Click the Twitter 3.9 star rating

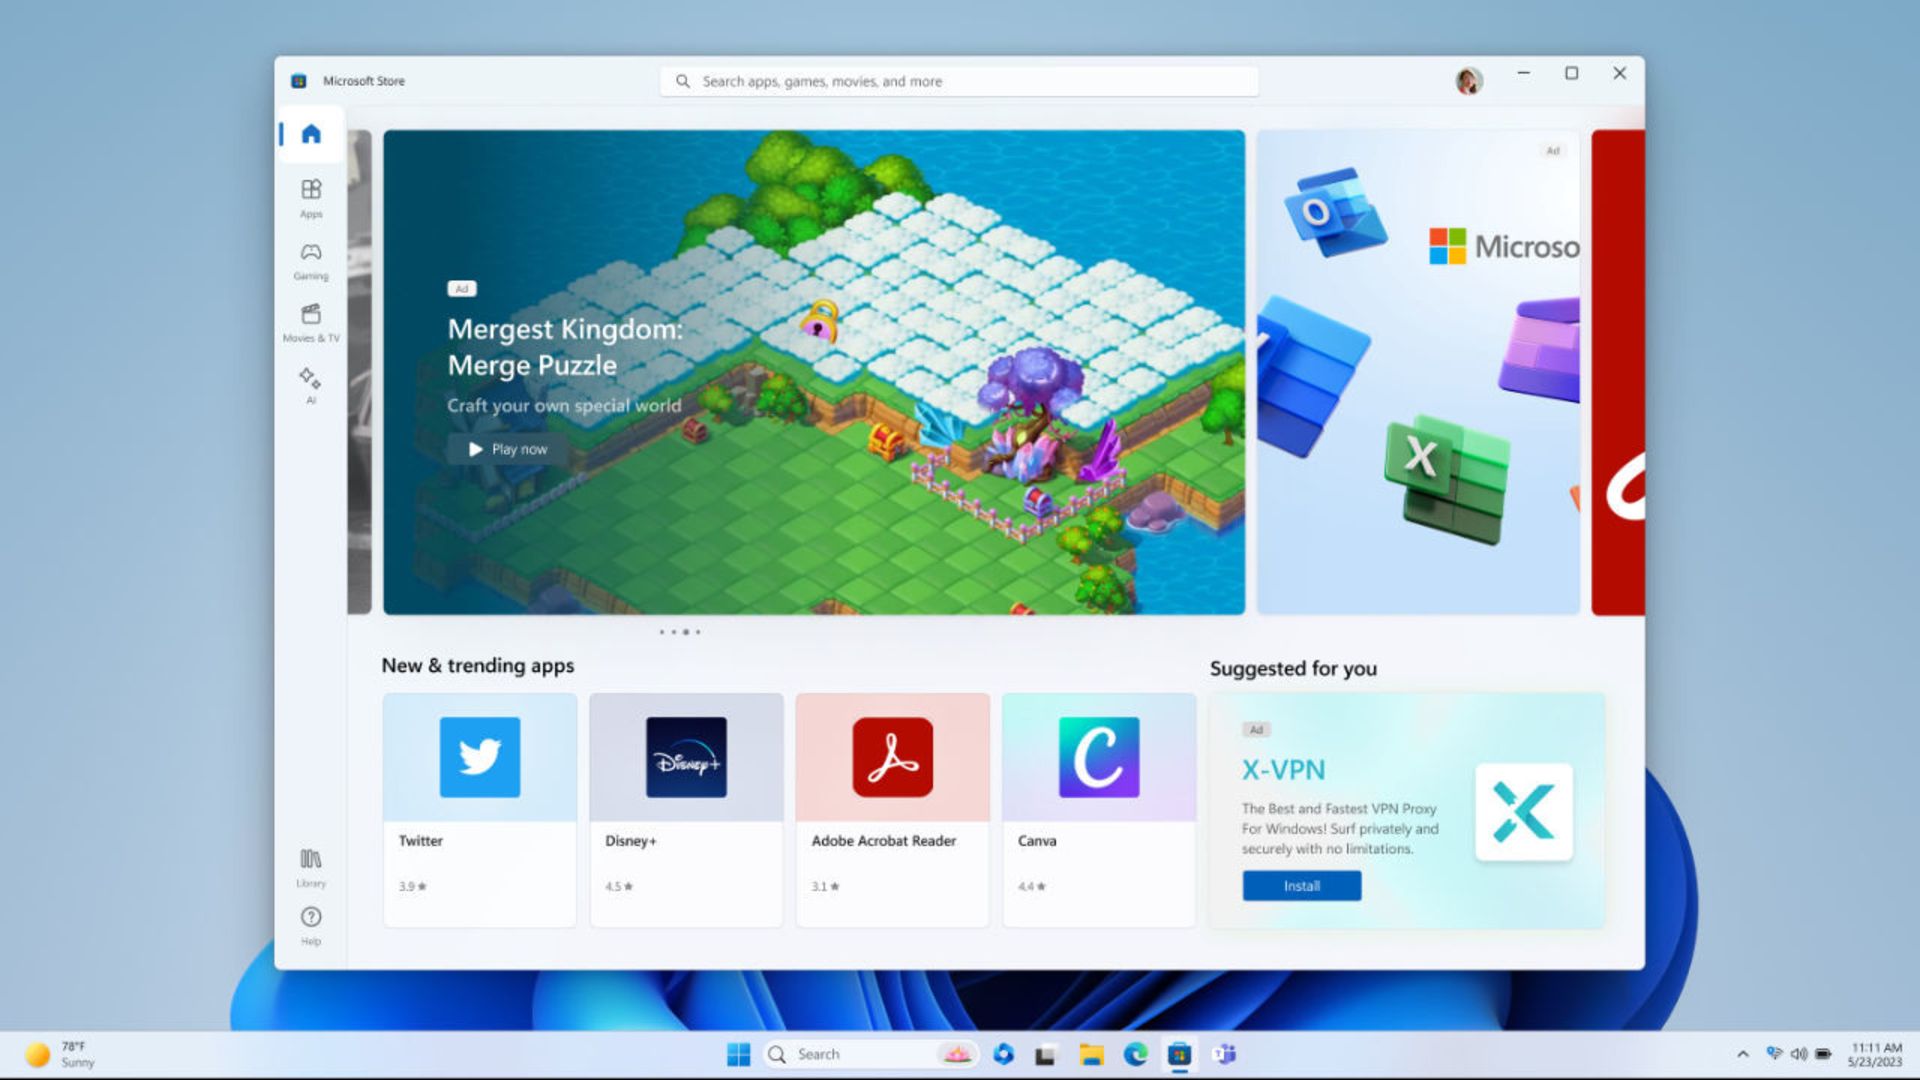coord(412,886)
